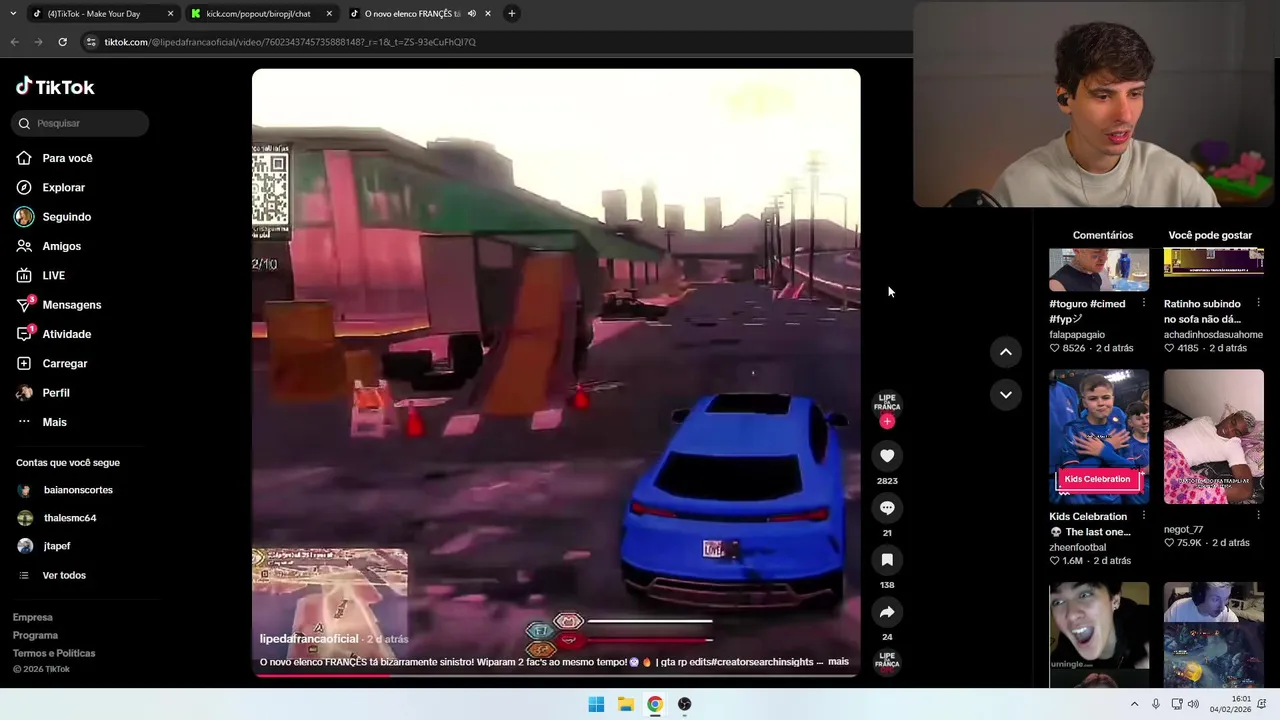Click the browser address bar URL
This screenshot has height=720, width=1280.
[290, 42]
